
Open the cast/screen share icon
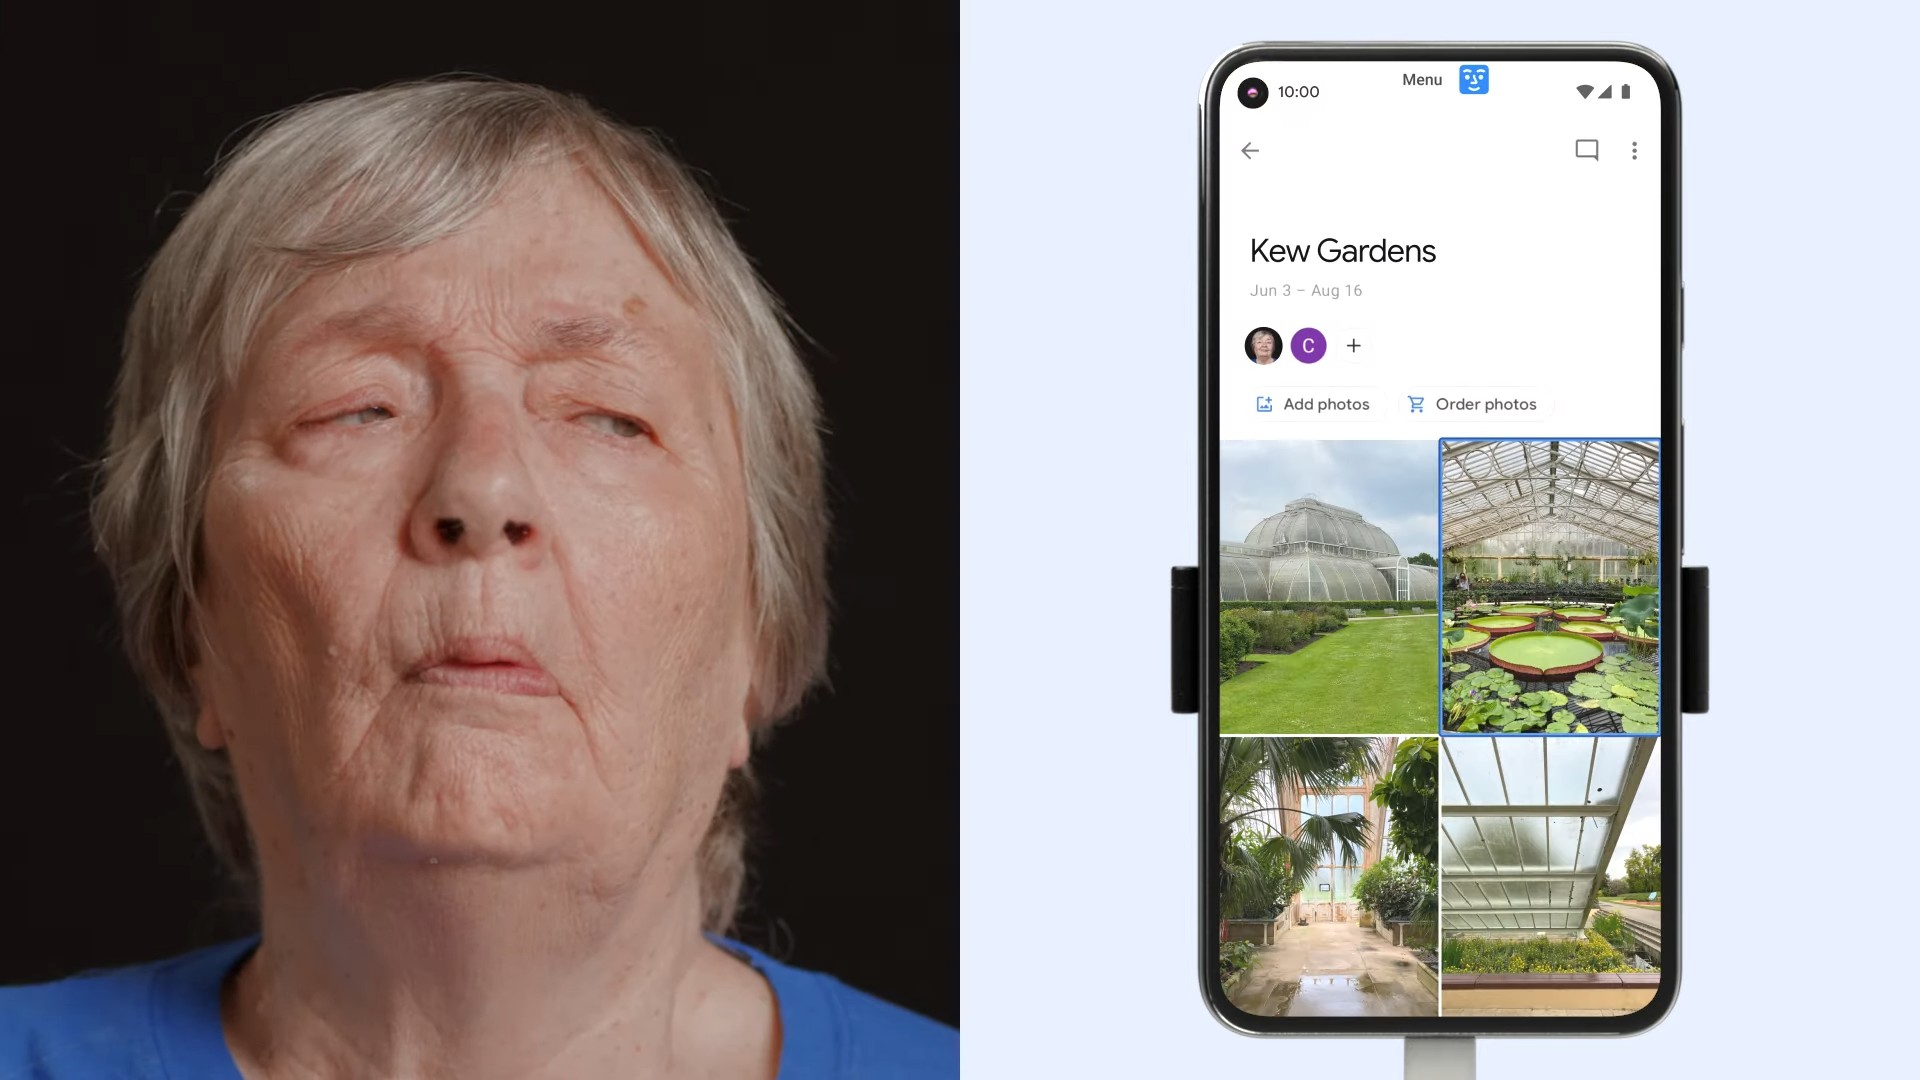pos(1586,149)
